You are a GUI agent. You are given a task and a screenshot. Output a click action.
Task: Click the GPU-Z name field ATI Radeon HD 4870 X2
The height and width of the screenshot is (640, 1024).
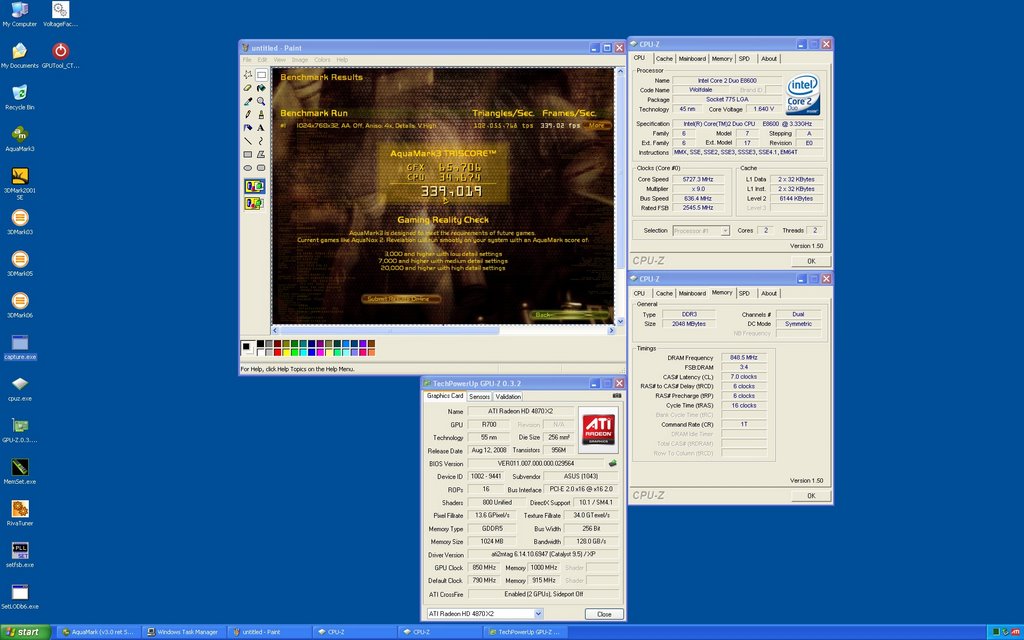pos(520,411)
